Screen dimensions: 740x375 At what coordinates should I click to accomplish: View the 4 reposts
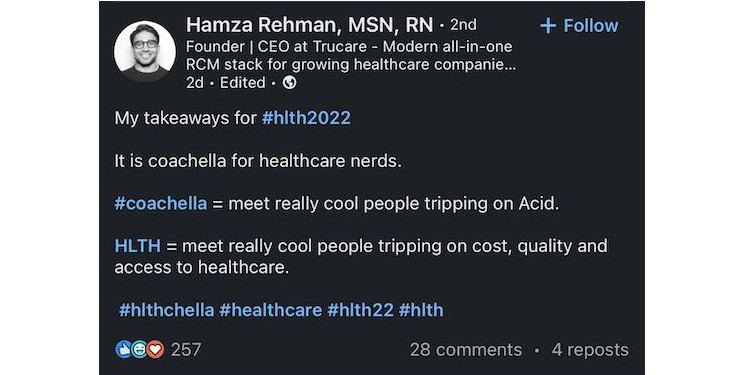coord(590,350)
